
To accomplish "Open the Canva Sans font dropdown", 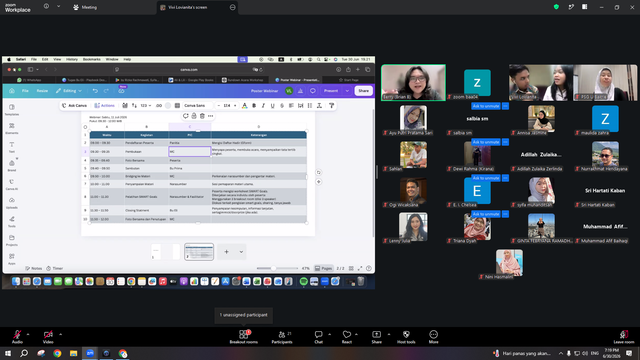I will click(197, 105).
